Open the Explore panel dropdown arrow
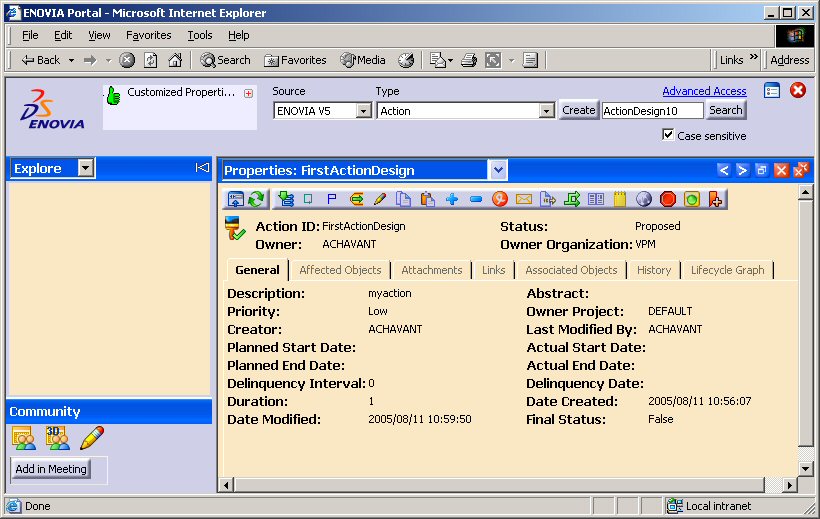Image resolution: width=820 pixels, height=519 pixels. pyautogui.click(x=86, y=168)
